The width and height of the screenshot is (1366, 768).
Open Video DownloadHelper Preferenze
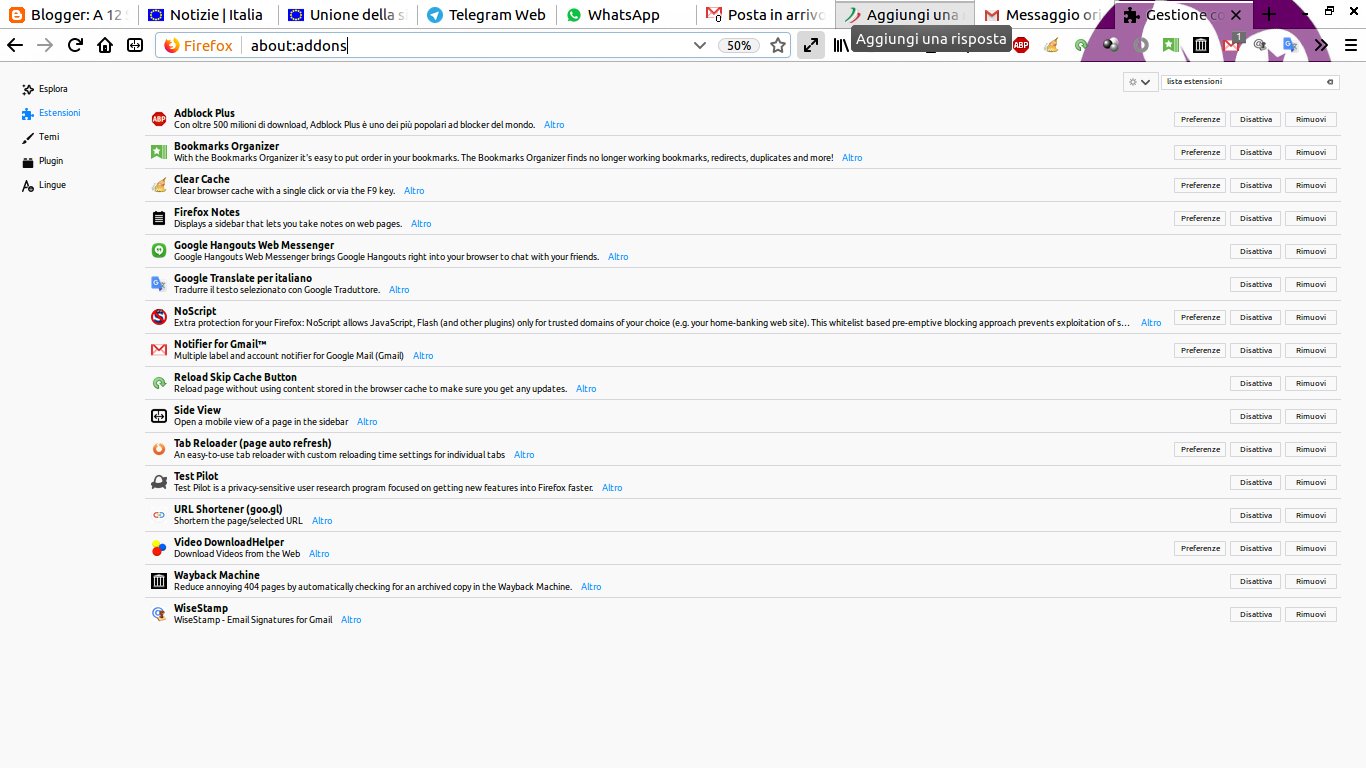[x=1200, y=548]
